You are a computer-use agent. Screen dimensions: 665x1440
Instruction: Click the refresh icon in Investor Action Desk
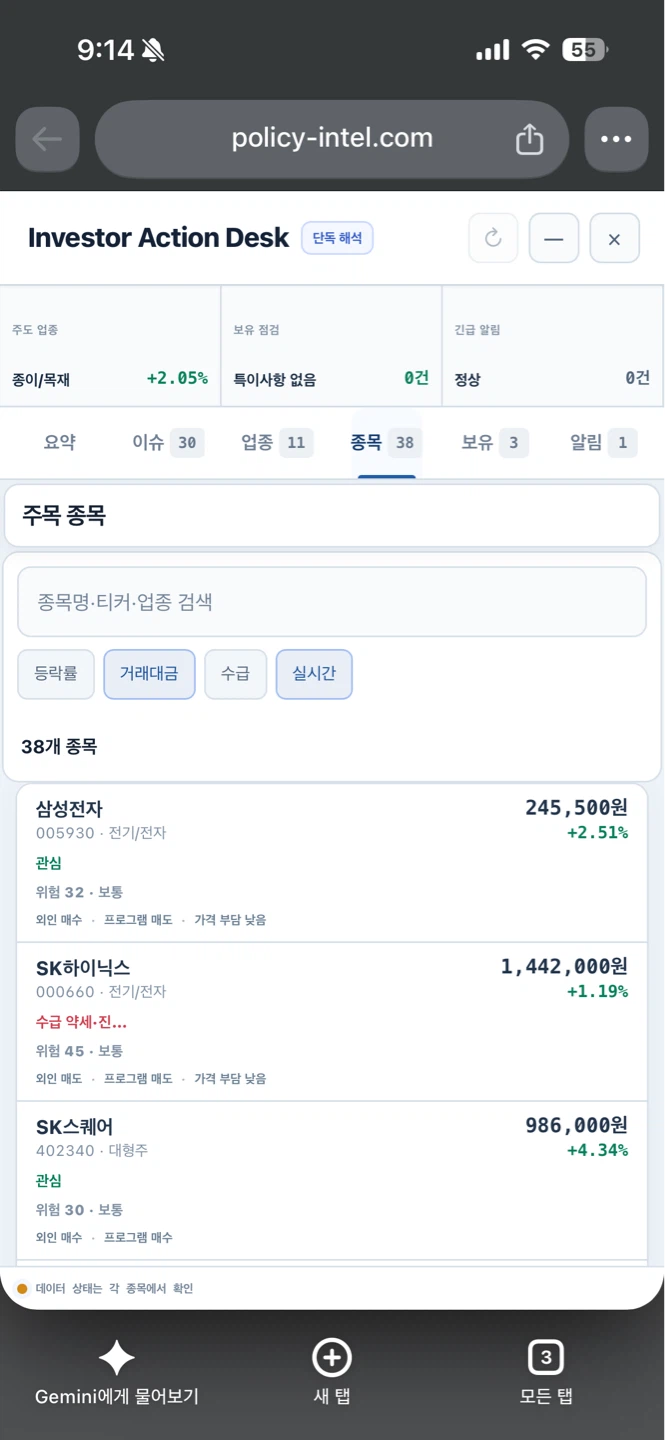coord(493,239)
